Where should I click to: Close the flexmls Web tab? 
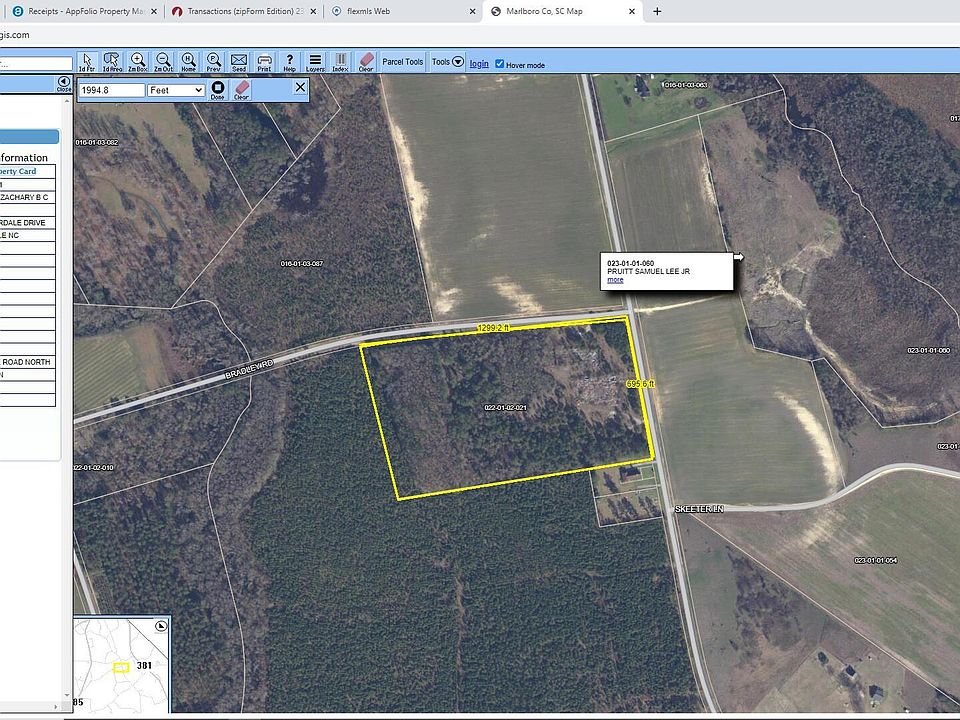click(x=472, y=11)
